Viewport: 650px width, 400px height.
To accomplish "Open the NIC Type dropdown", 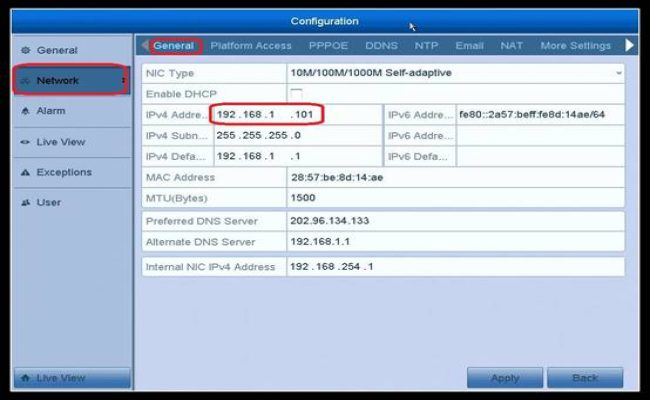I will pos(455,73).
